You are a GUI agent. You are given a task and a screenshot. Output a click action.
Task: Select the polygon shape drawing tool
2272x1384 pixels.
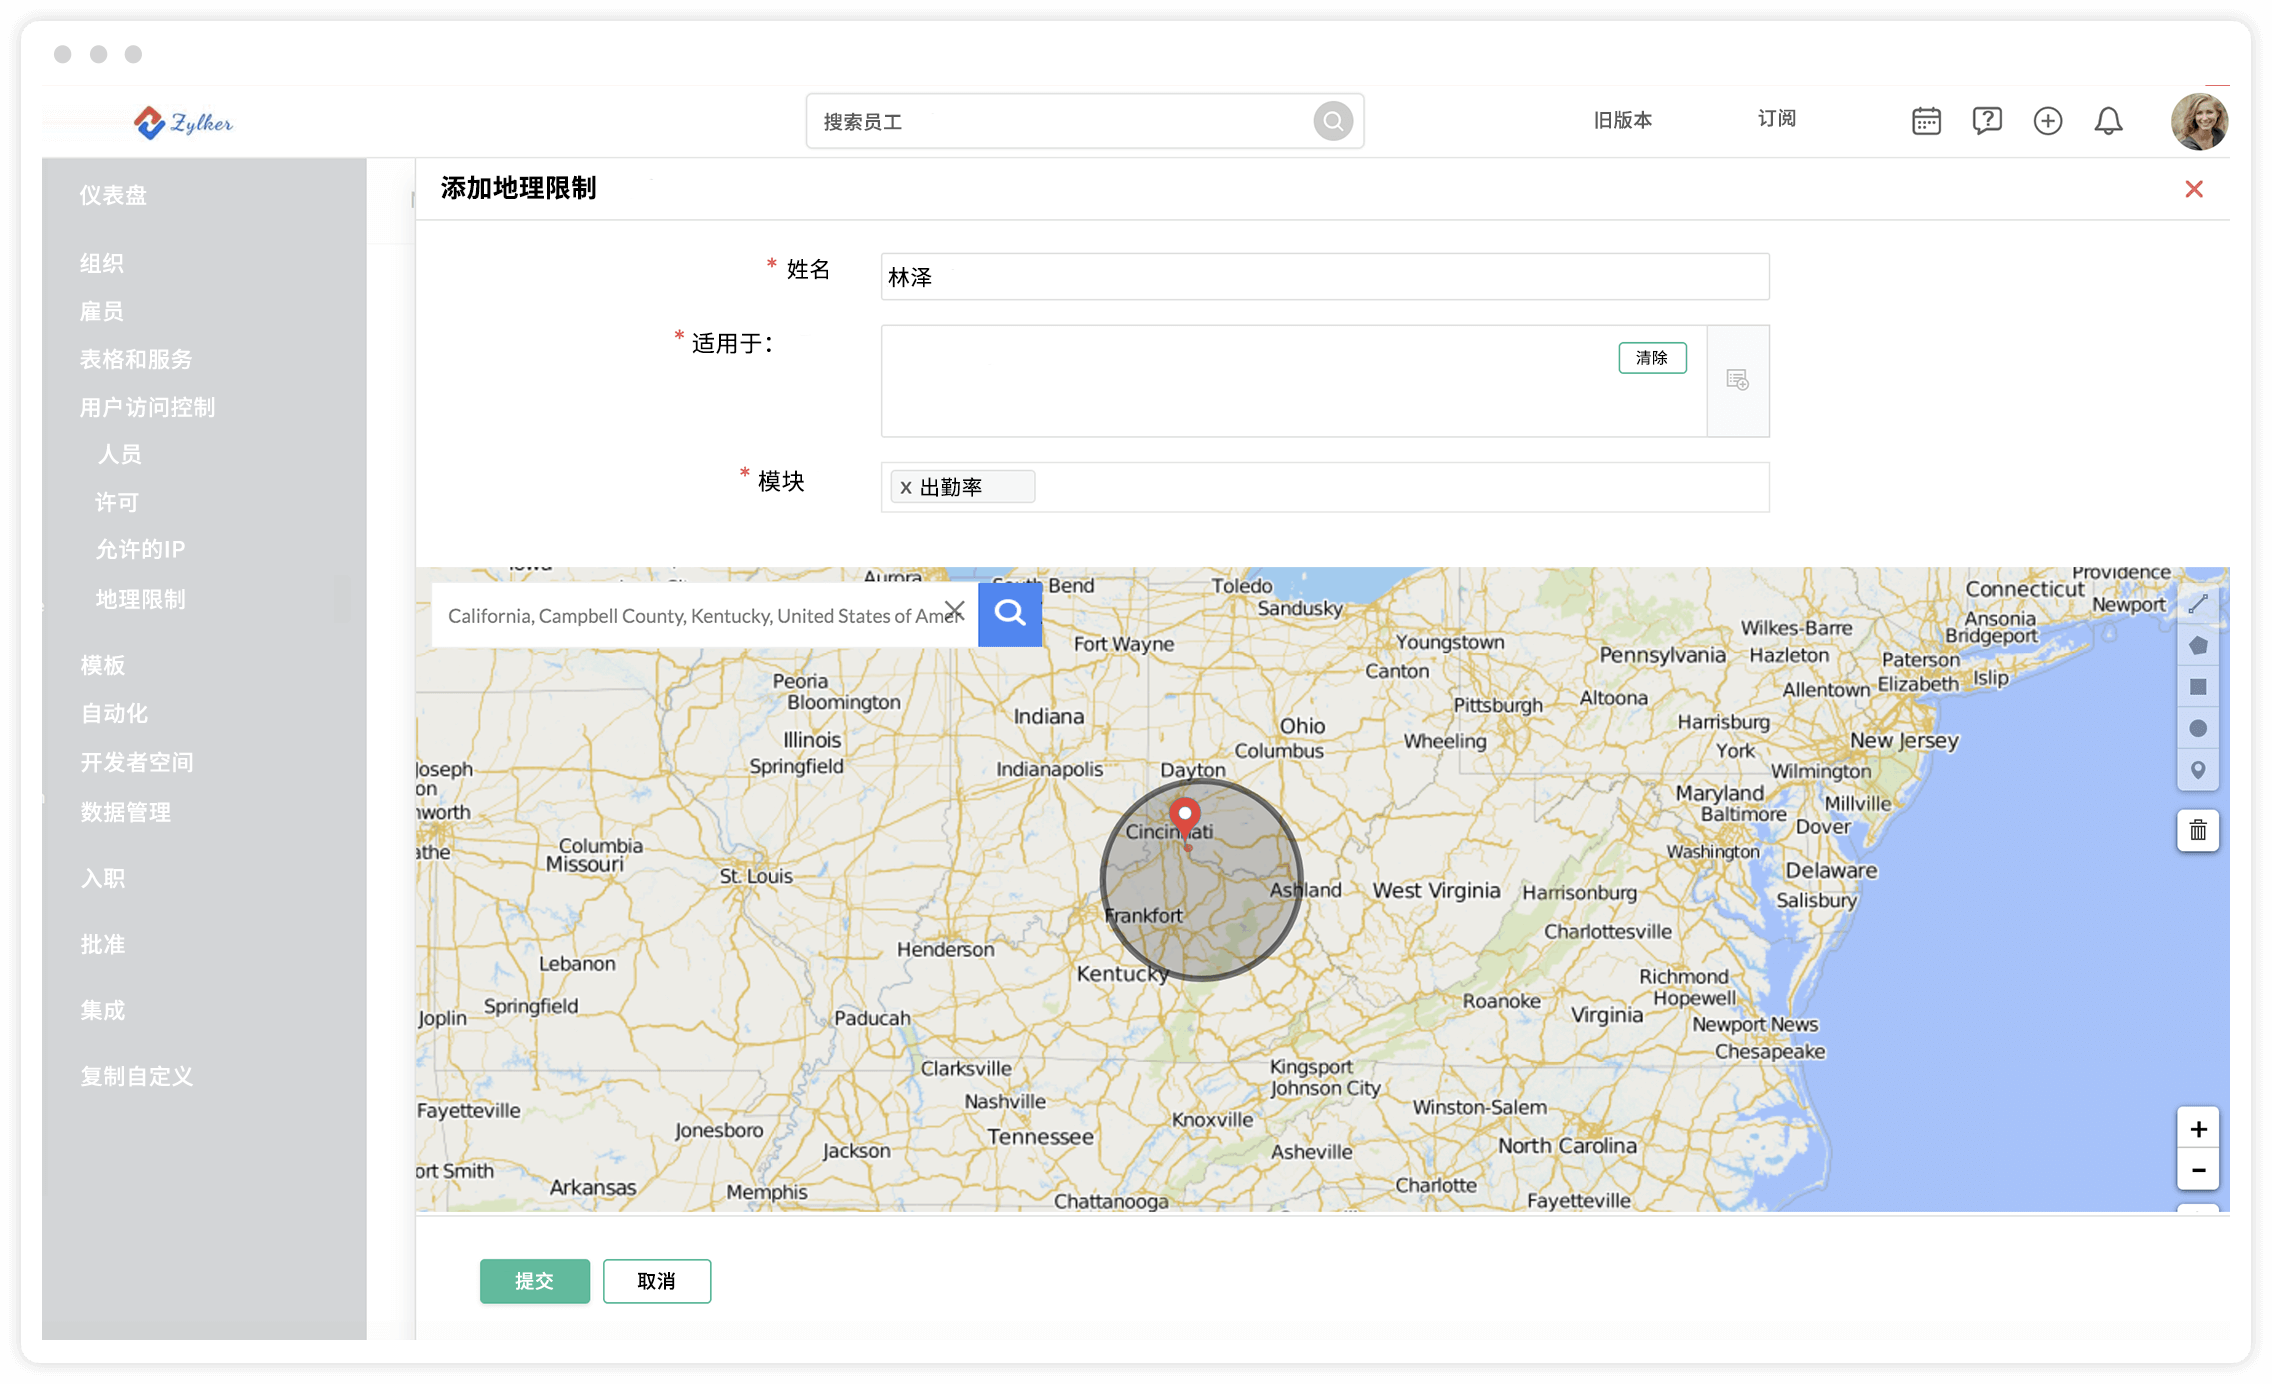[2197, 646]
